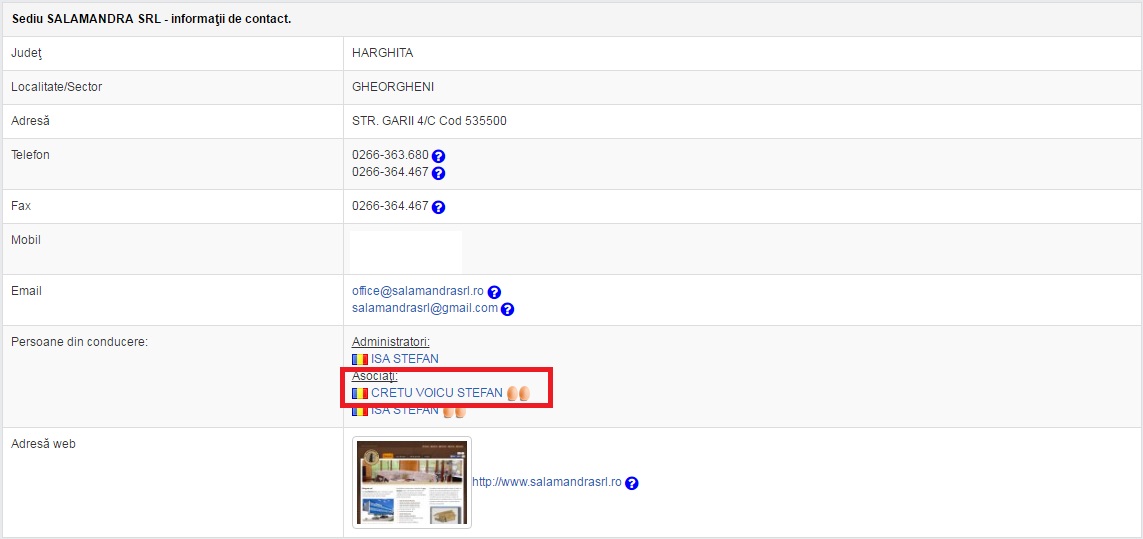
Task: Click the Persoane din conducere label
Action: [79, 341]
